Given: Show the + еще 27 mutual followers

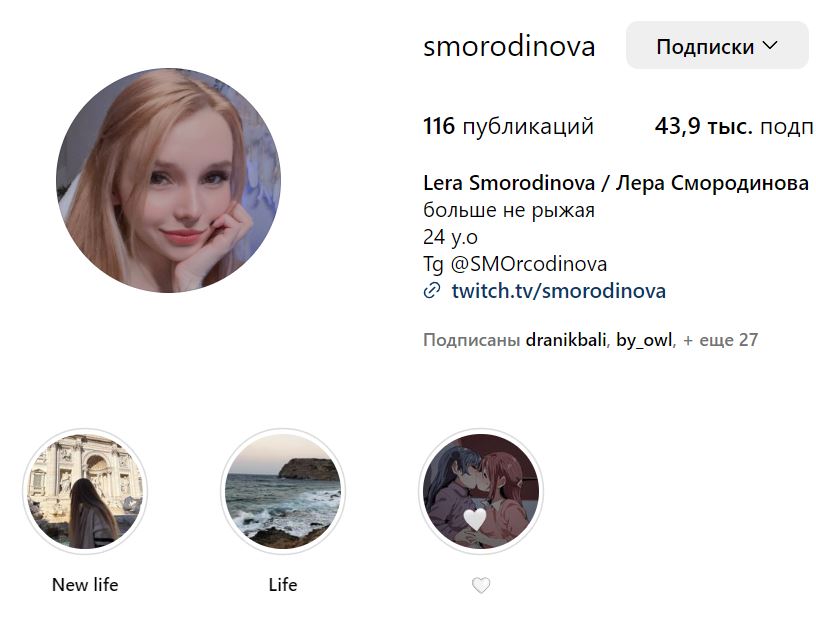Looking at the screenshot, I should click(x=721, y=340).
